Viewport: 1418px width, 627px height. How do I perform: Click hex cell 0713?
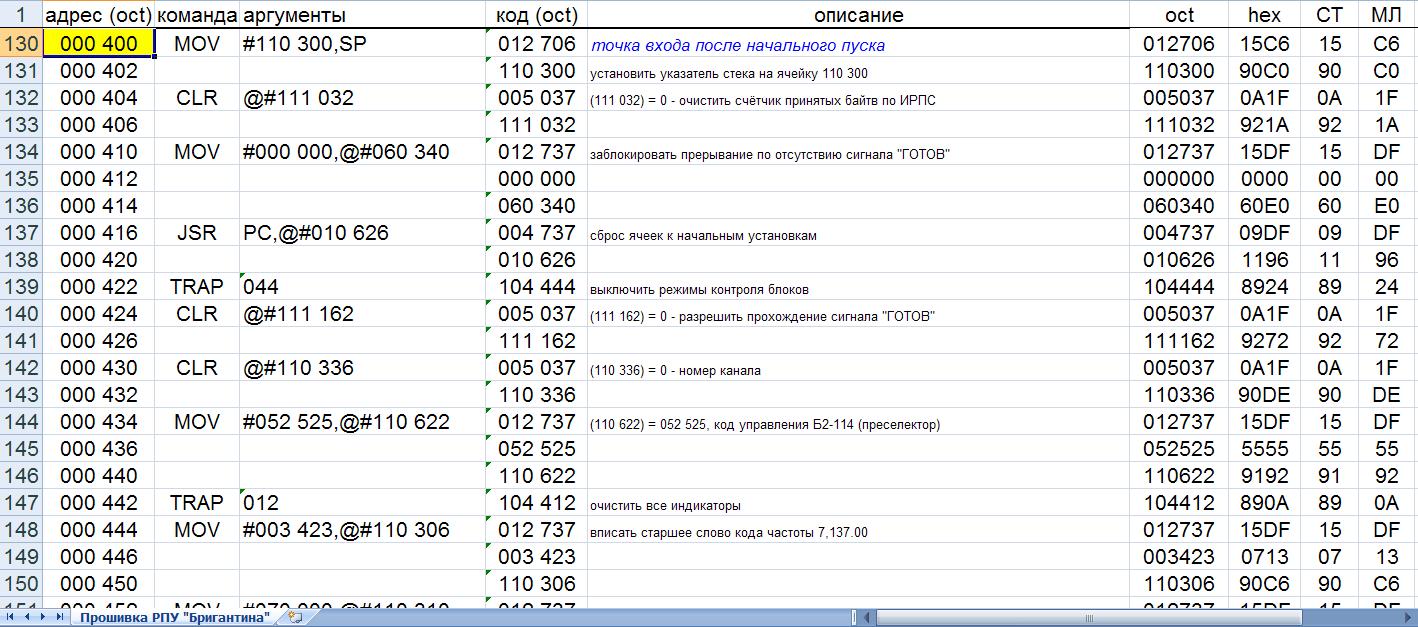coord(1264,557)
